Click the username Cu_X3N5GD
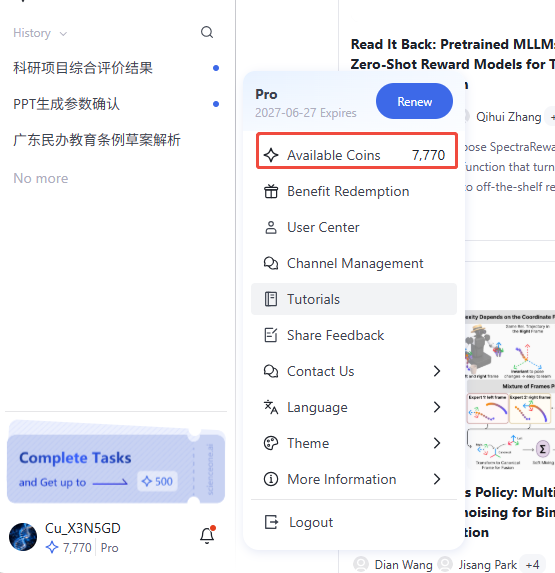Viewport: 555px width, 573px height. [x=83, y=528]
